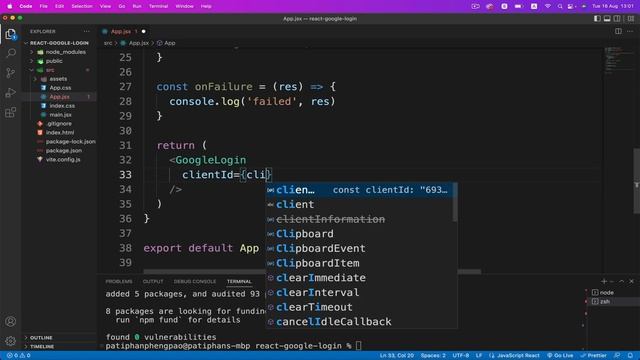The height and width of the screenshot is (360, 640).
Task: Open .gitignore file
Action: (59, 124)
